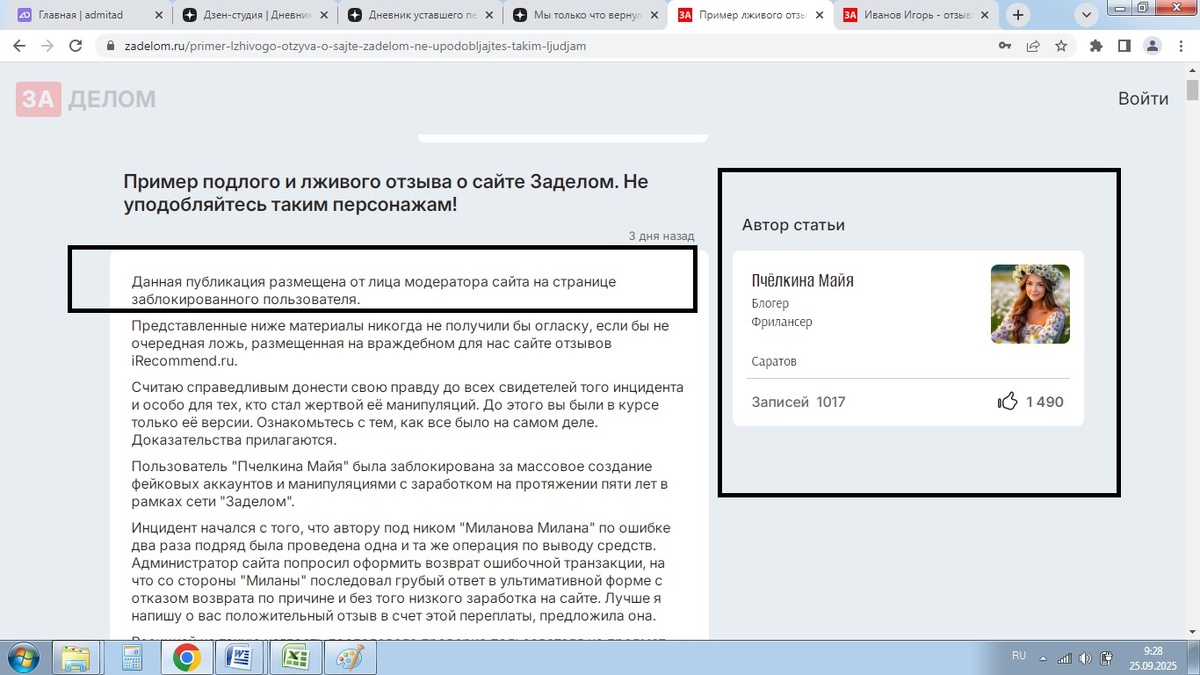Click the thumbs-up likes icon
The height and width of the screenshot is (675, 1200).
[1008, 402]
